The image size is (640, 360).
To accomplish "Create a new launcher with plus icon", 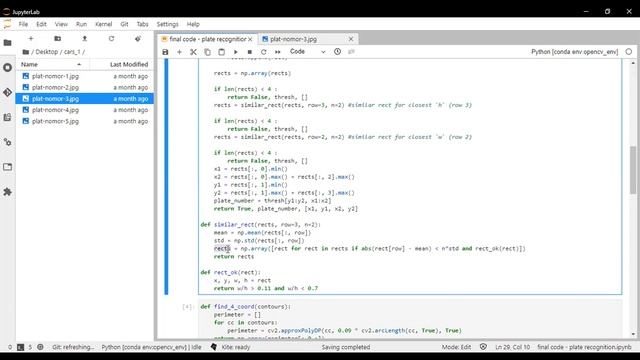I will point(31,38).
